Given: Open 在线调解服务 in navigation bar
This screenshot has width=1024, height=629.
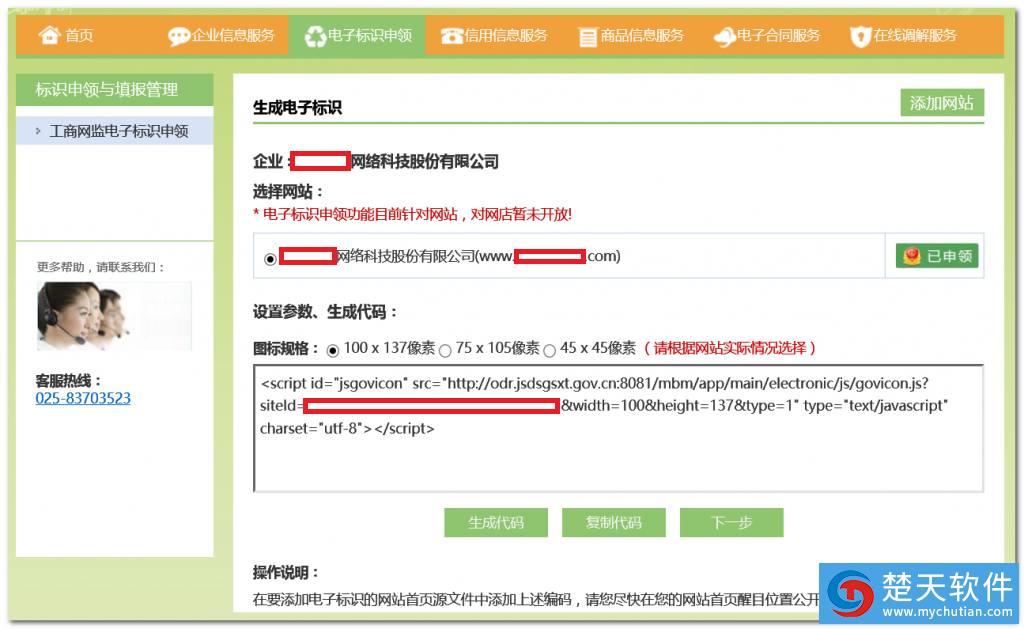Looking at the screenshot, I should 915,35.
